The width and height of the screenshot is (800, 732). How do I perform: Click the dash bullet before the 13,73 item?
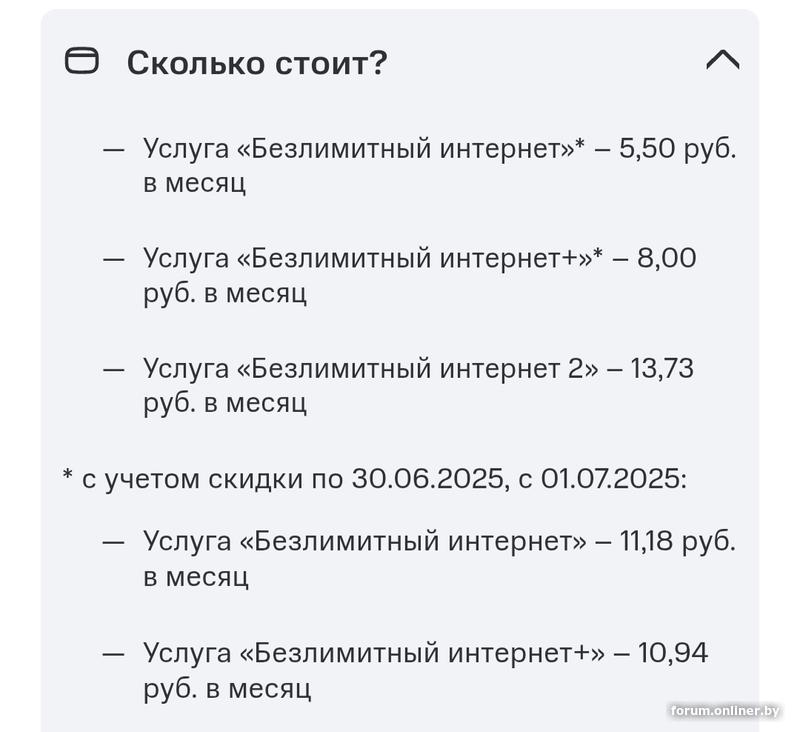(x=114, y=369)
